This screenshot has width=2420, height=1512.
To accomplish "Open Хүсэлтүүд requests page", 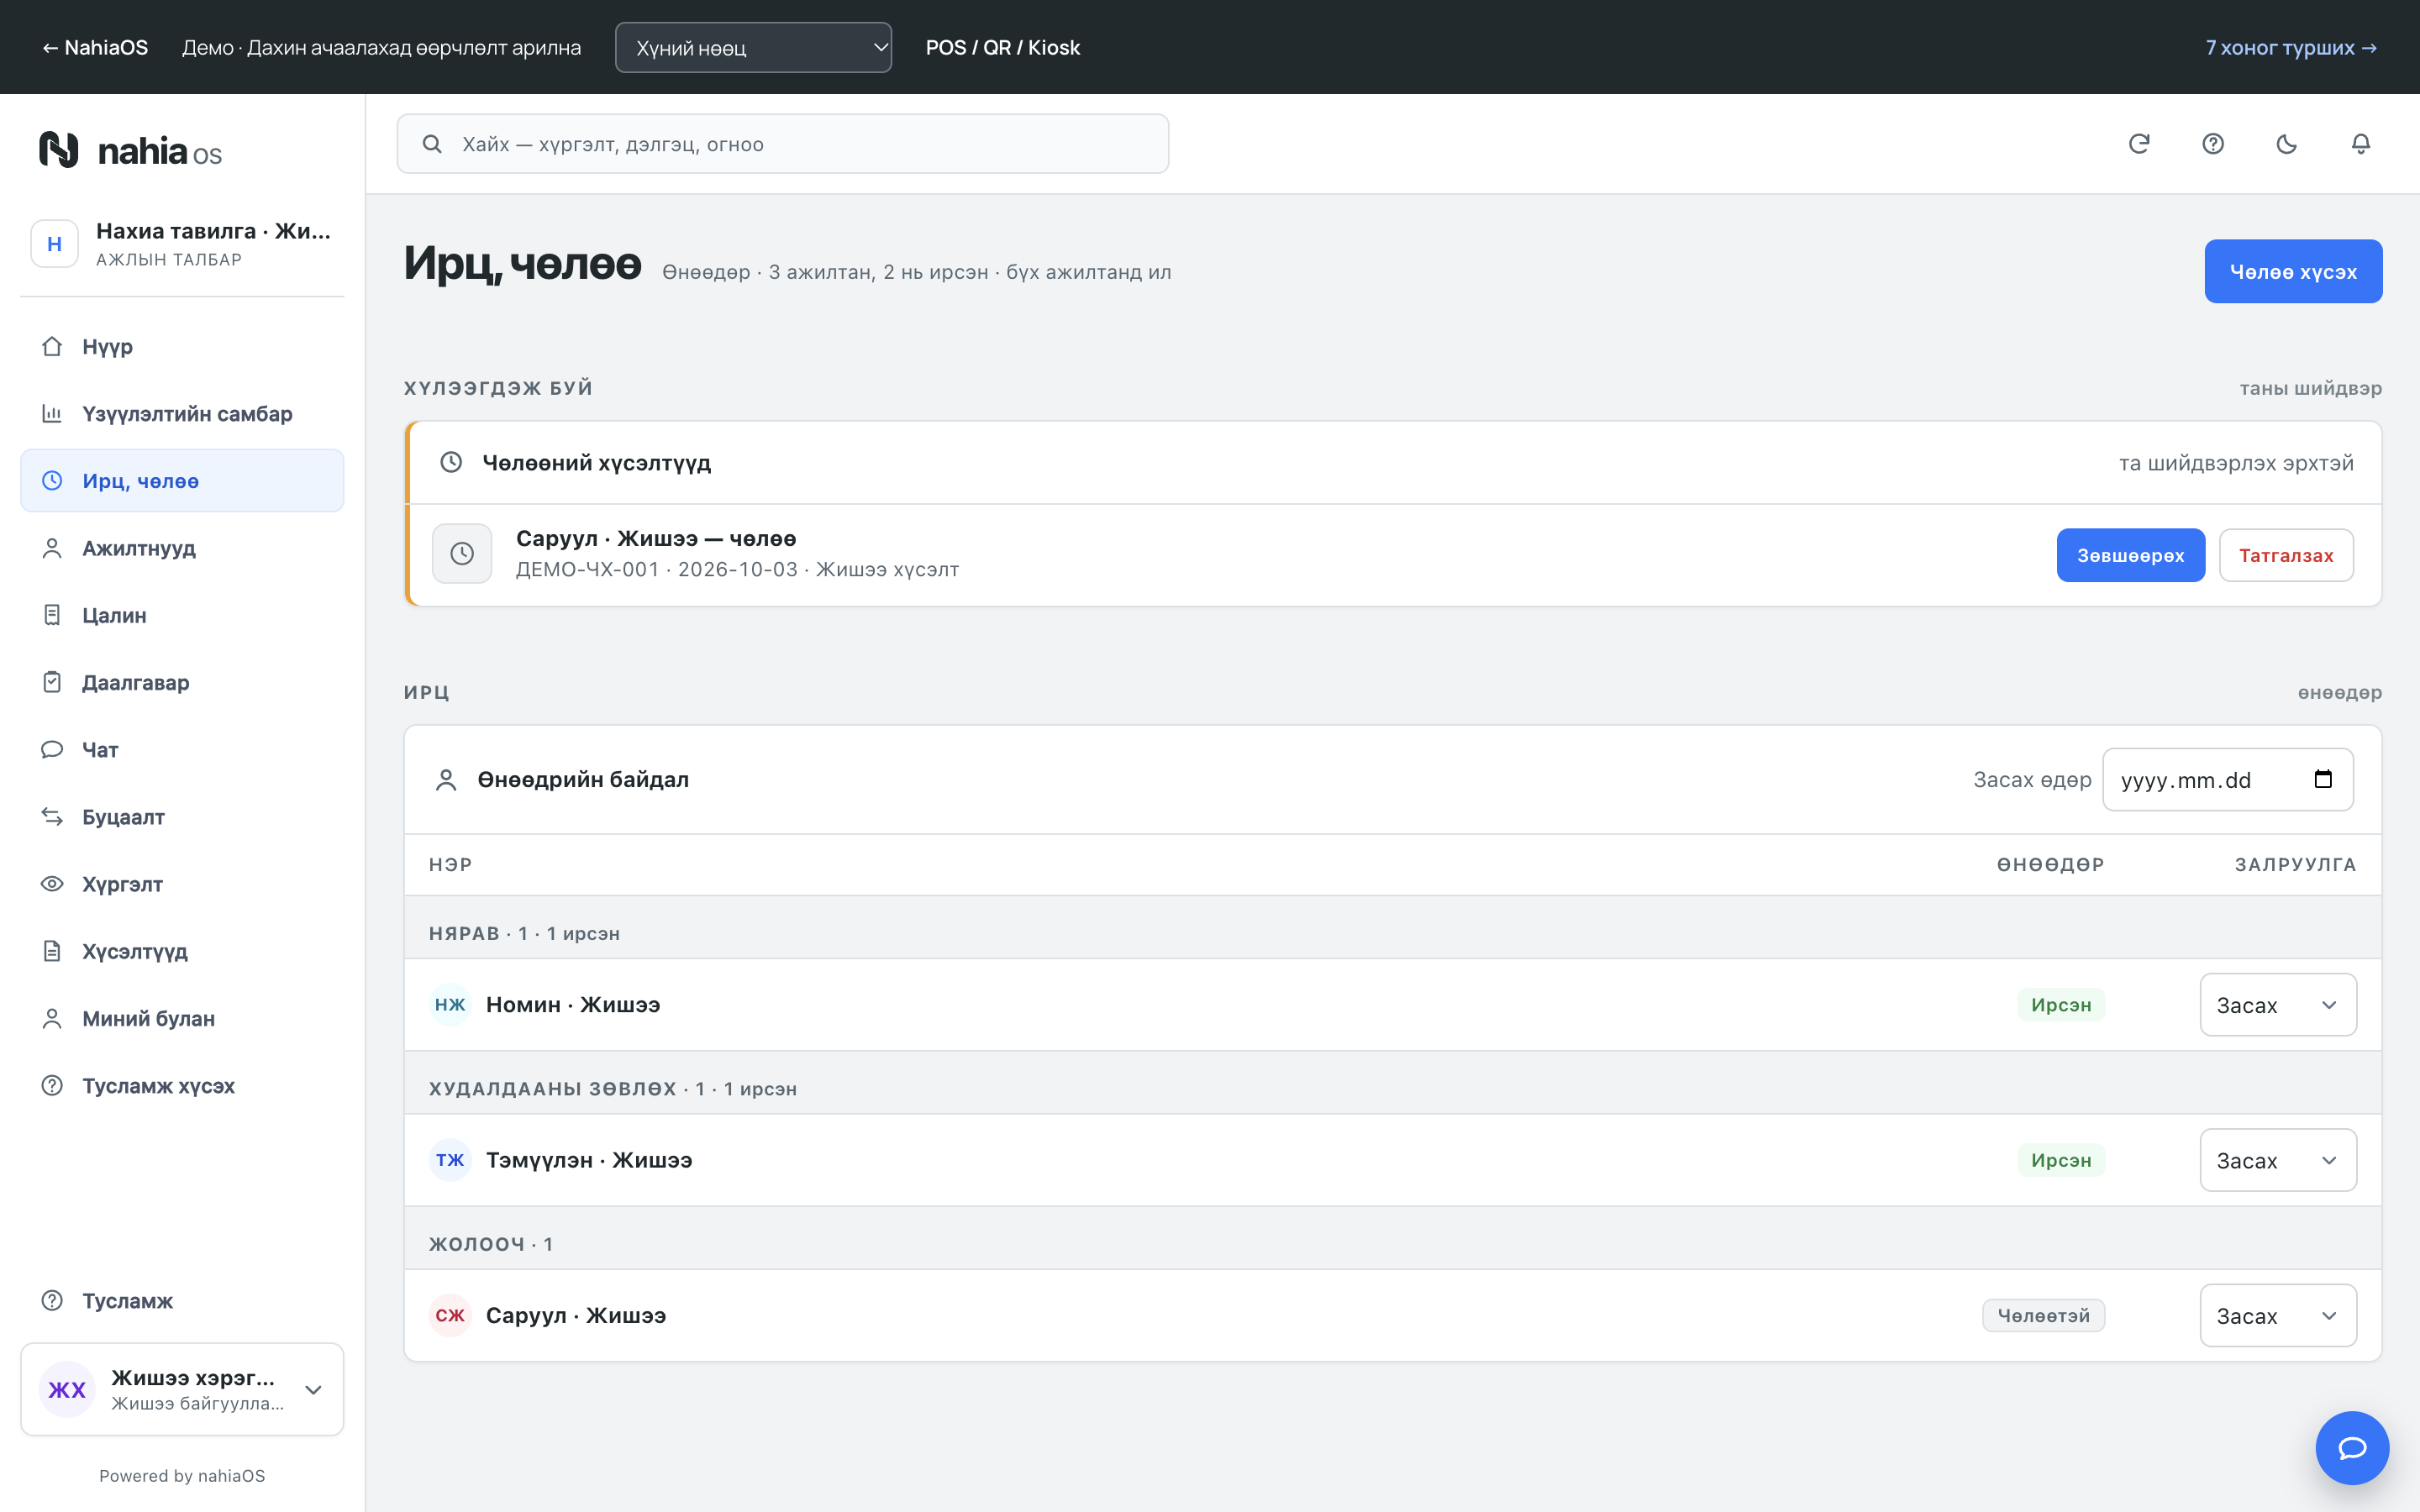I will tap(182, 951).
